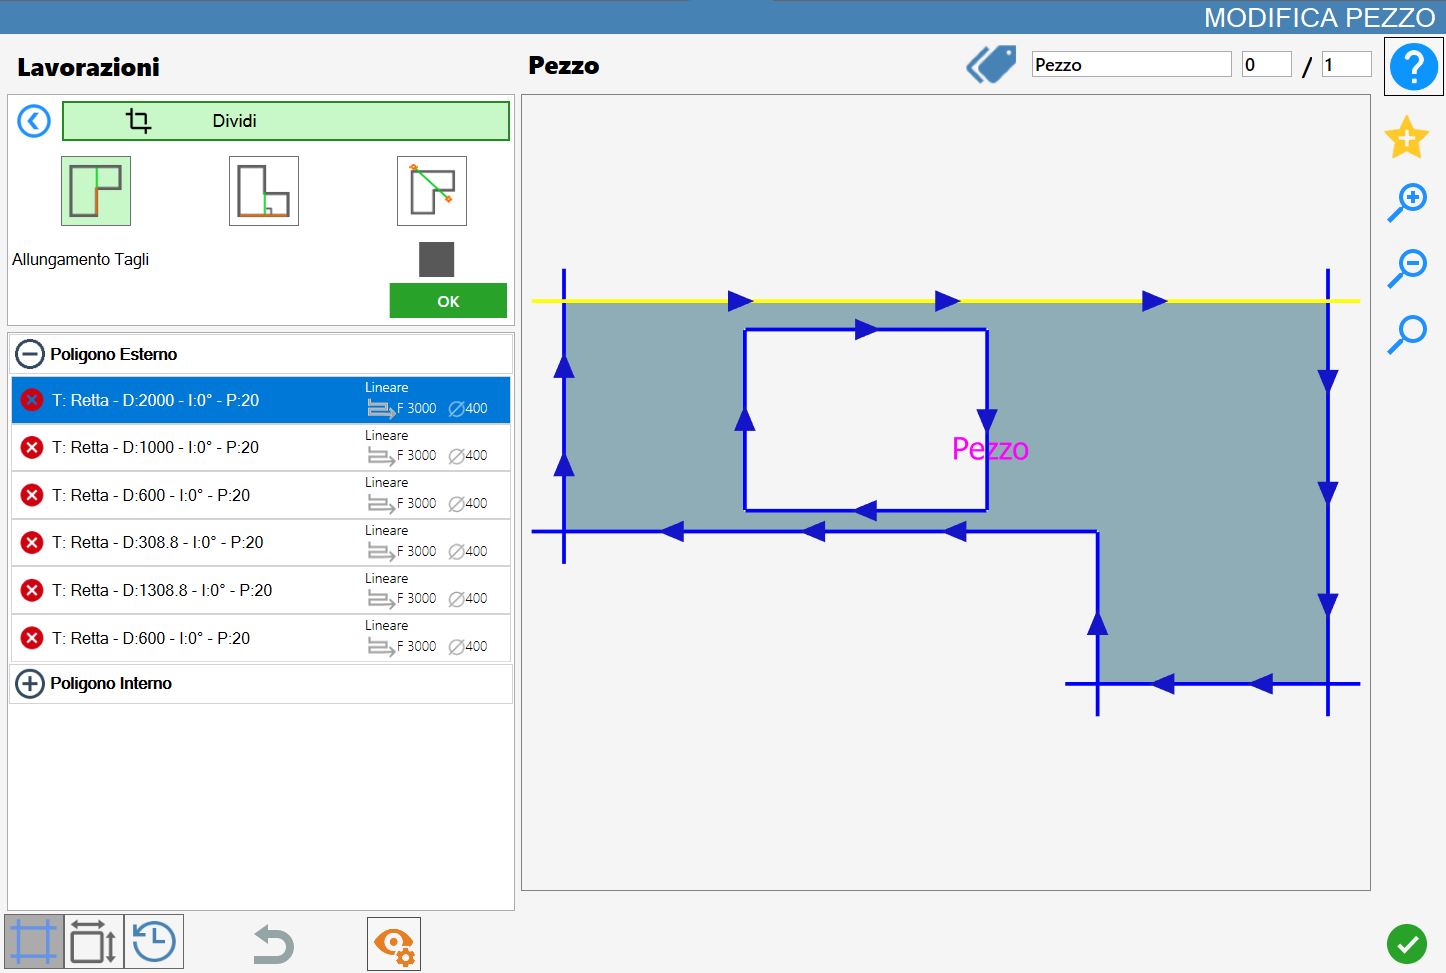Select the Retta D:1308.8 row
Screen dimensions: 1446x973
[x=261, y=590]
